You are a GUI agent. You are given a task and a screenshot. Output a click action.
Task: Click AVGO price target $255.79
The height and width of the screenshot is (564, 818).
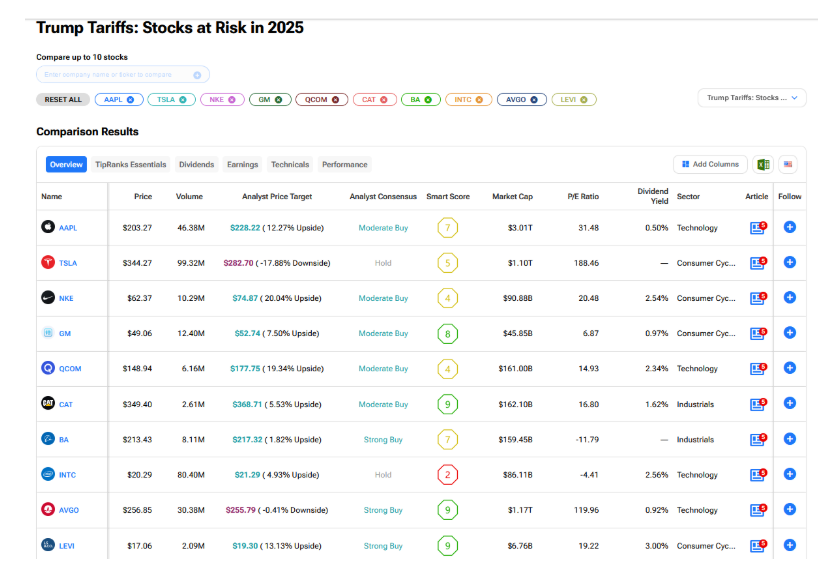pyautogui.click(x=240, y=510)
